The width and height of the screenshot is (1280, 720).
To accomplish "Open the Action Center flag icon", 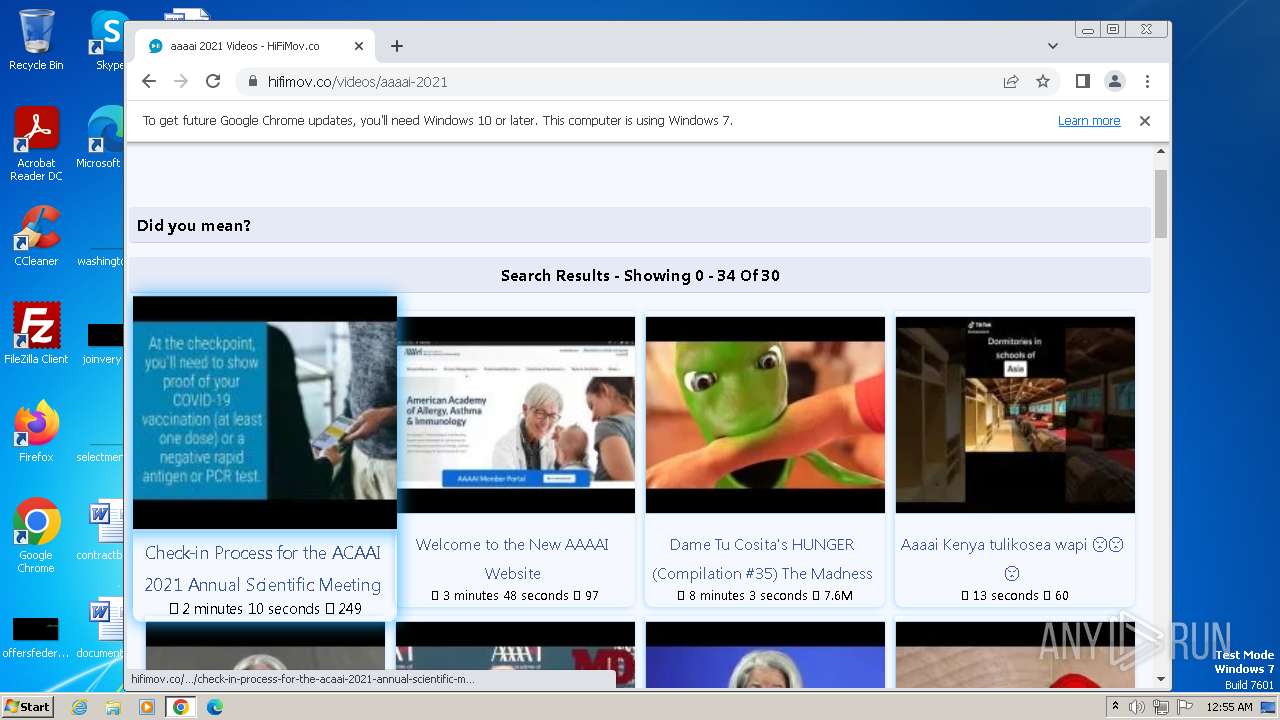I will click(x=1185, y=707).
